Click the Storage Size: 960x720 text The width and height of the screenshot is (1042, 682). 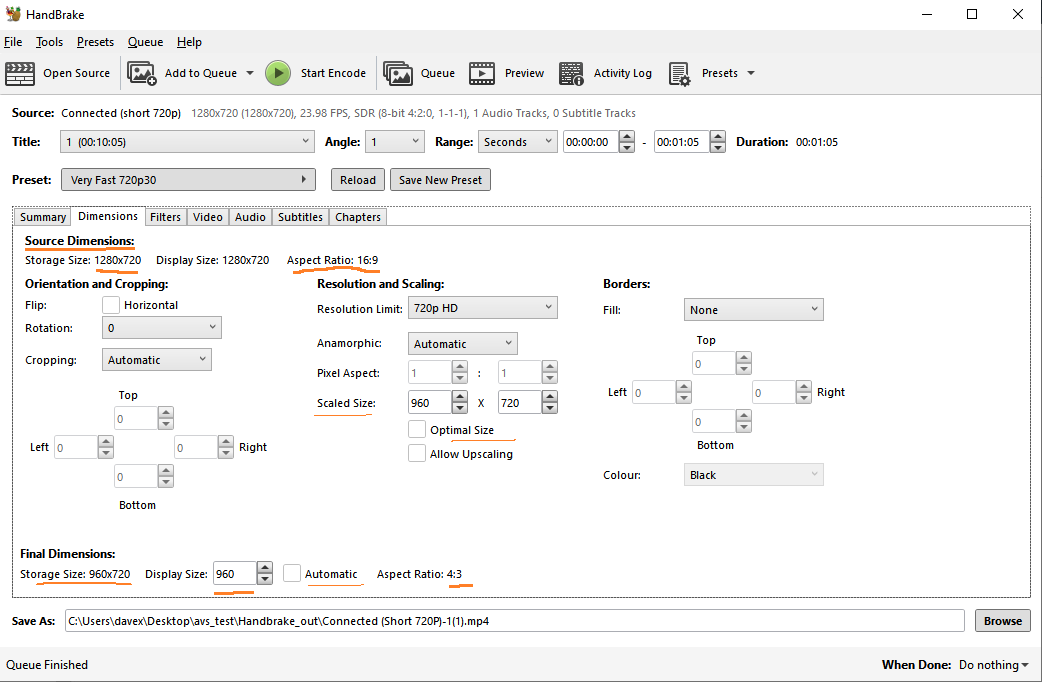click(75, 574)
